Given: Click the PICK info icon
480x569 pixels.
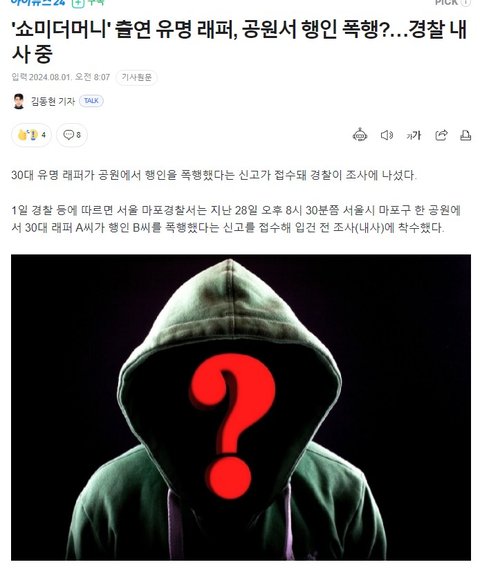Looking at the screenshot, I should [466, 3].
